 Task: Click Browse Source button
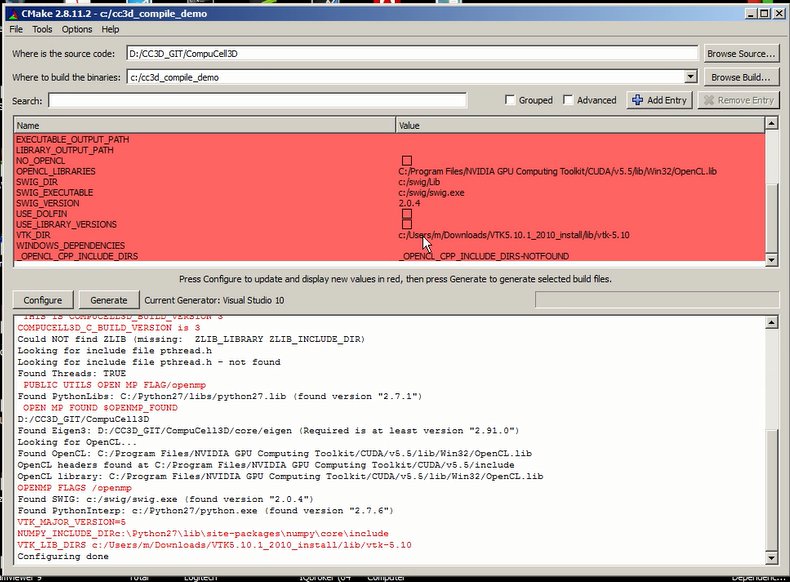pos(741,53)
